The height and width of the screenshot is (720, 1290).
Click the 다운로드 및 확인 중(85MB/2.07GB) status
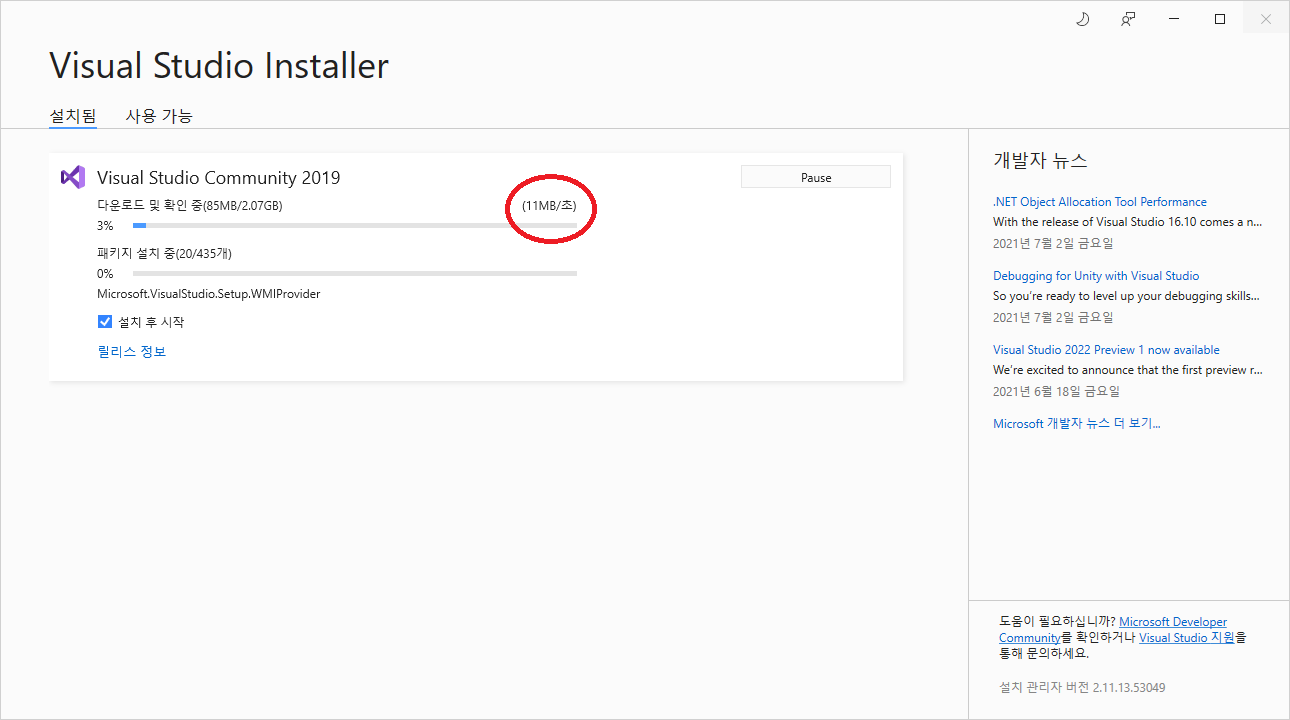[190, 206]
